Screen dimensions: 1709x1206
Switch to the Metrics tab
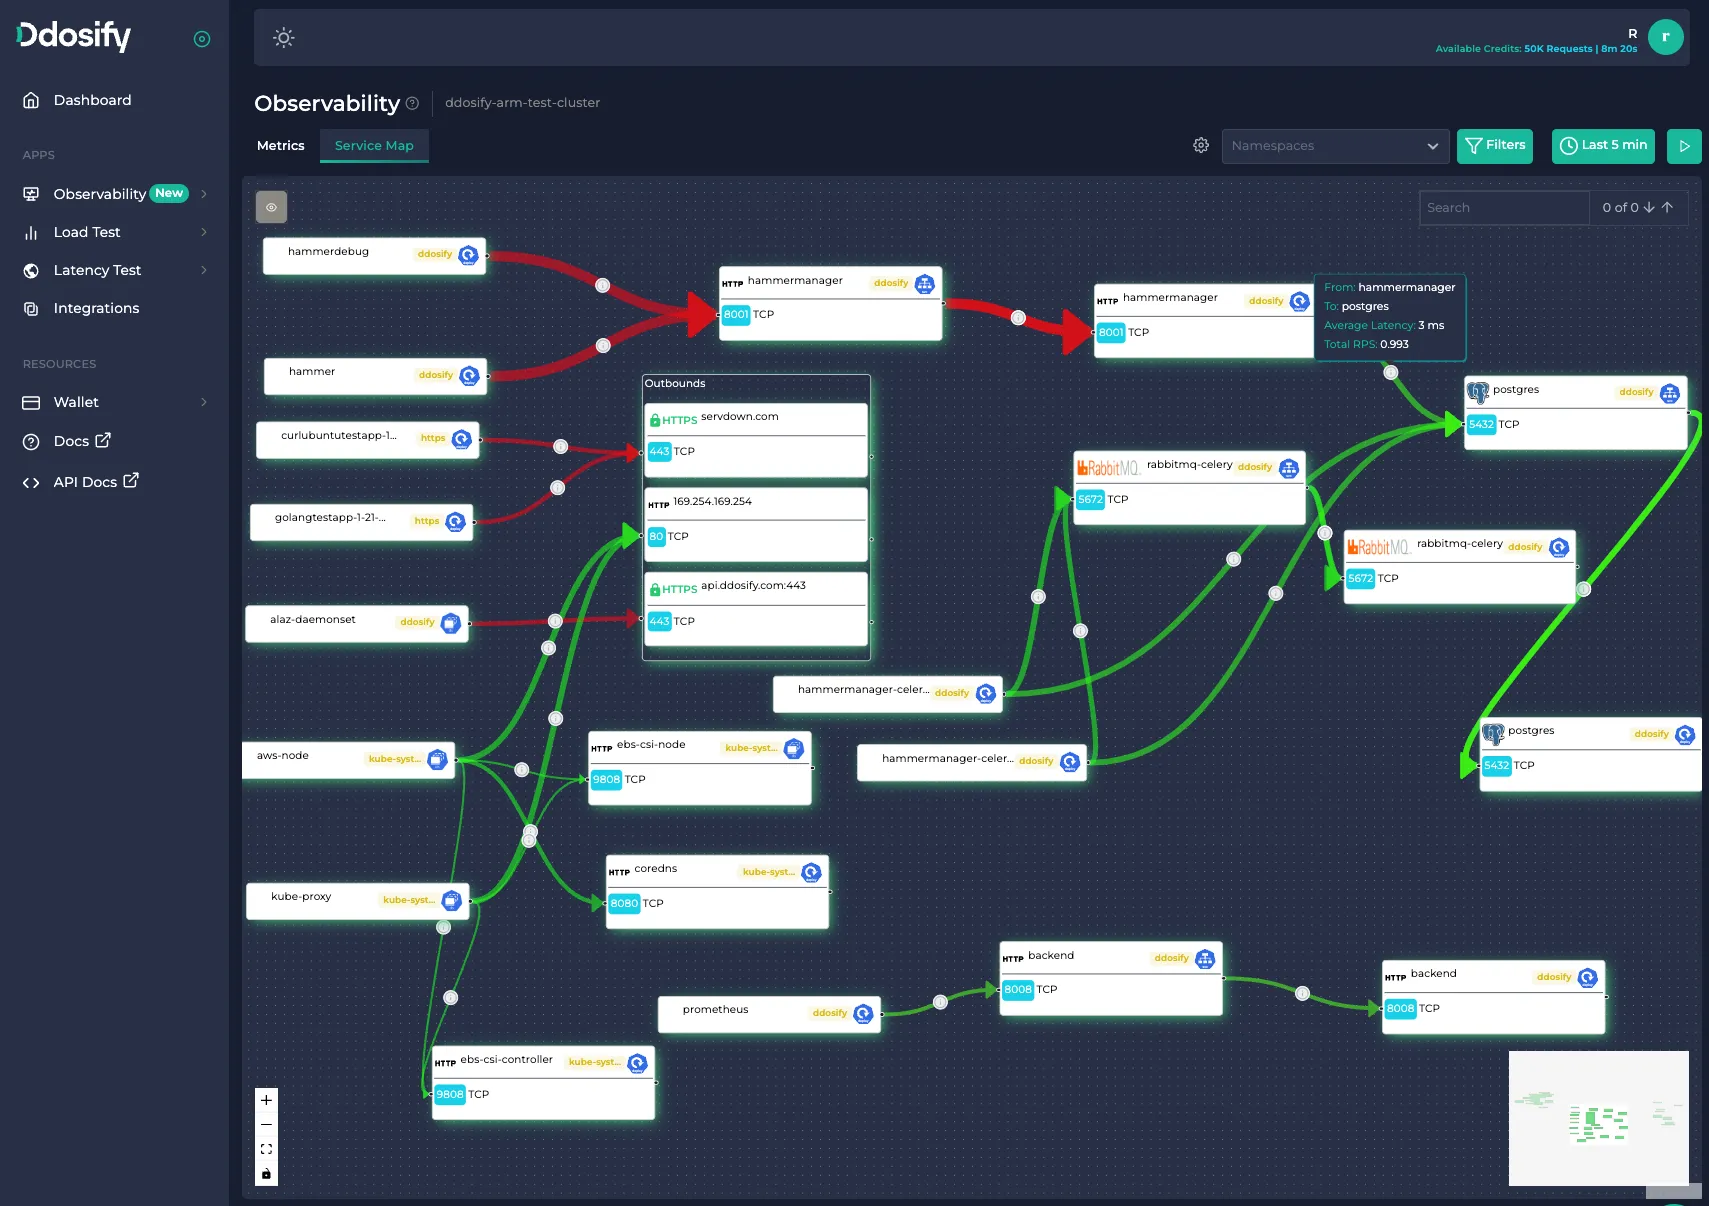[x=281, y=145]
